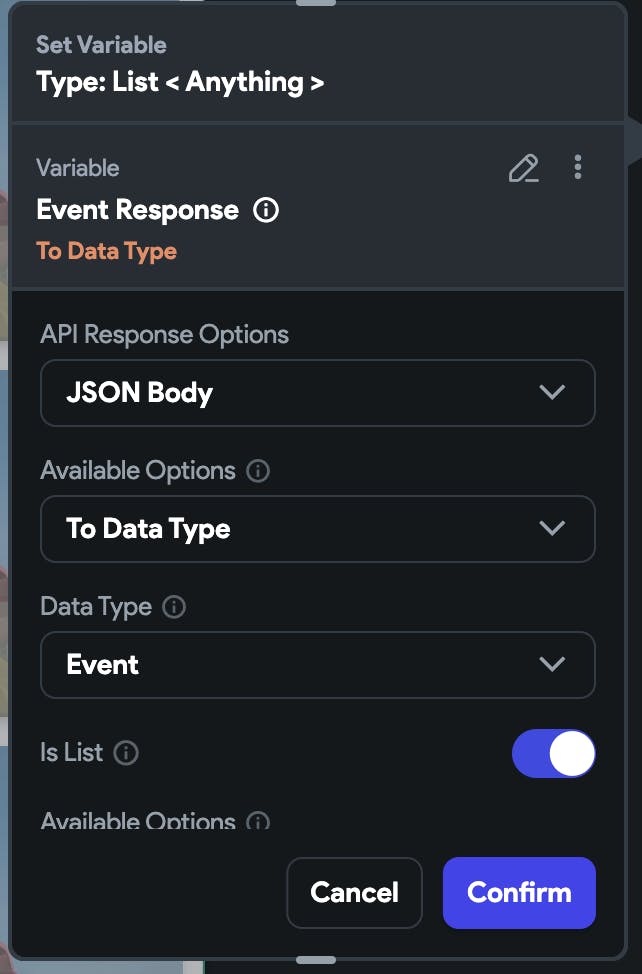Open the Event data type dropdown
Viewport: 642px width, 974px height.
pyautogui.click(x=317, y=665)
